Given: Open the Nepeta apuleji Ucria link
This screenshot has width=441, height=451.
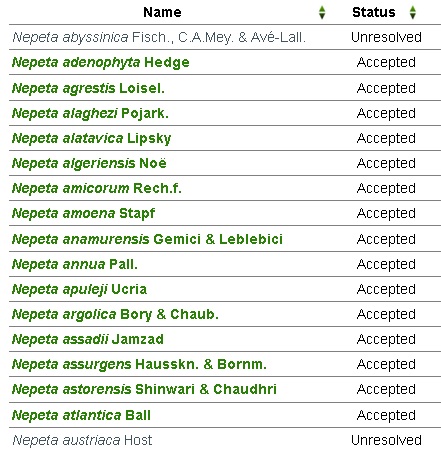Looking at the screenshot, I should 79,290.
